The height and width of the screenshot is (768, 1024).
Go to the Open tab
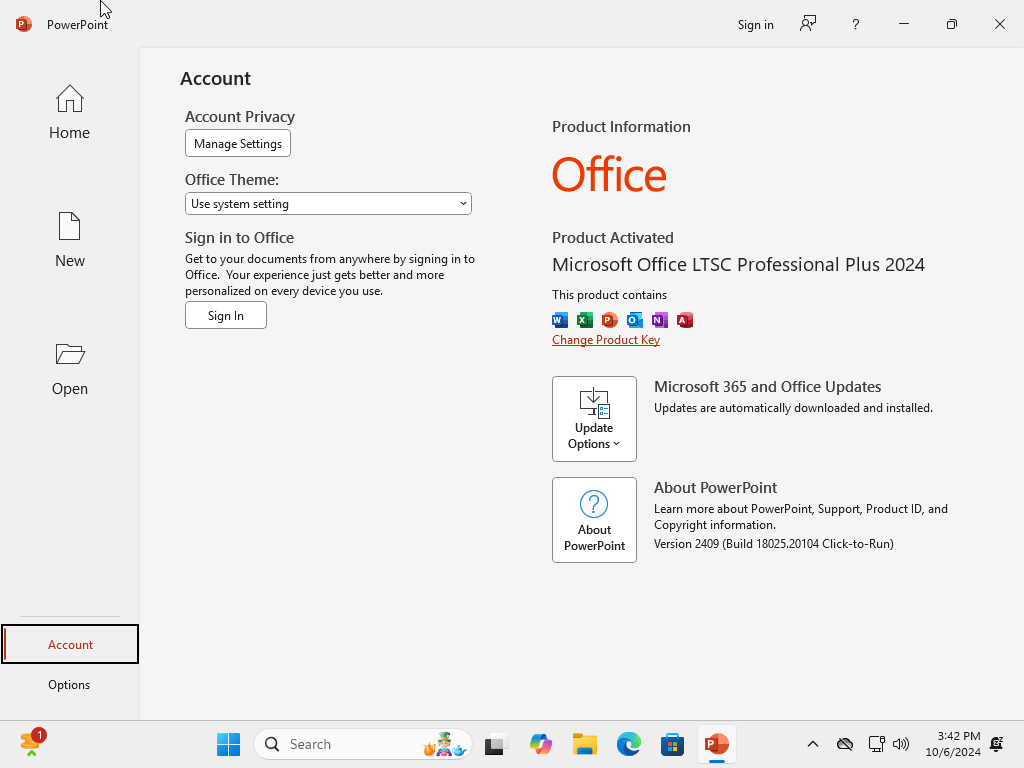pyautogui.click(x=69, y=368)
